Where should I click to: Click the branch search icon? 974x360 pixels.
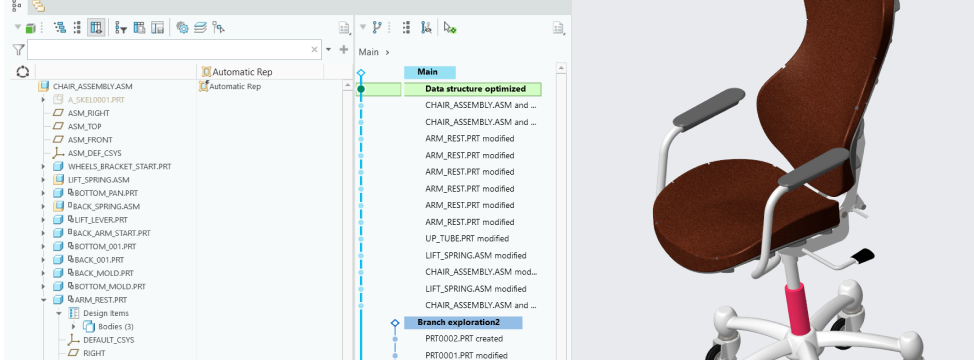[426, 27]
